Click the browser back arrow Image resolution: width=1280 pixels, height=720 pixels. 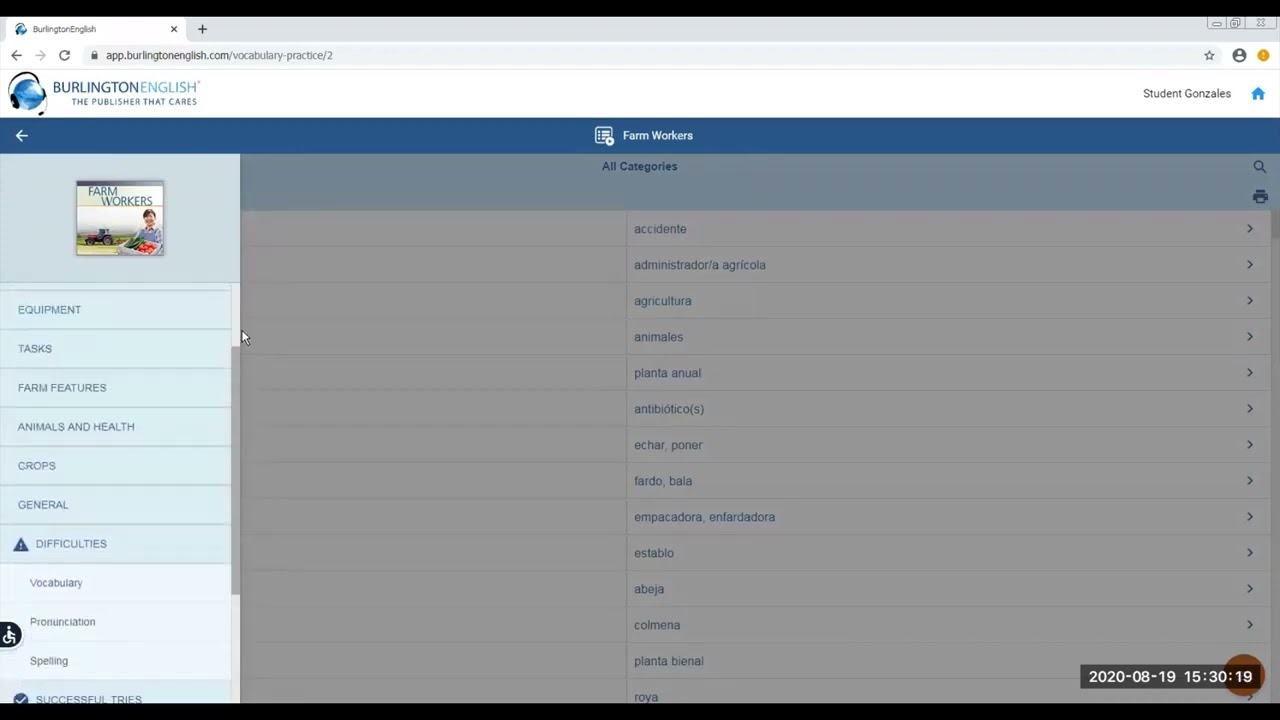pyautogui.click(x=16, y=55)
